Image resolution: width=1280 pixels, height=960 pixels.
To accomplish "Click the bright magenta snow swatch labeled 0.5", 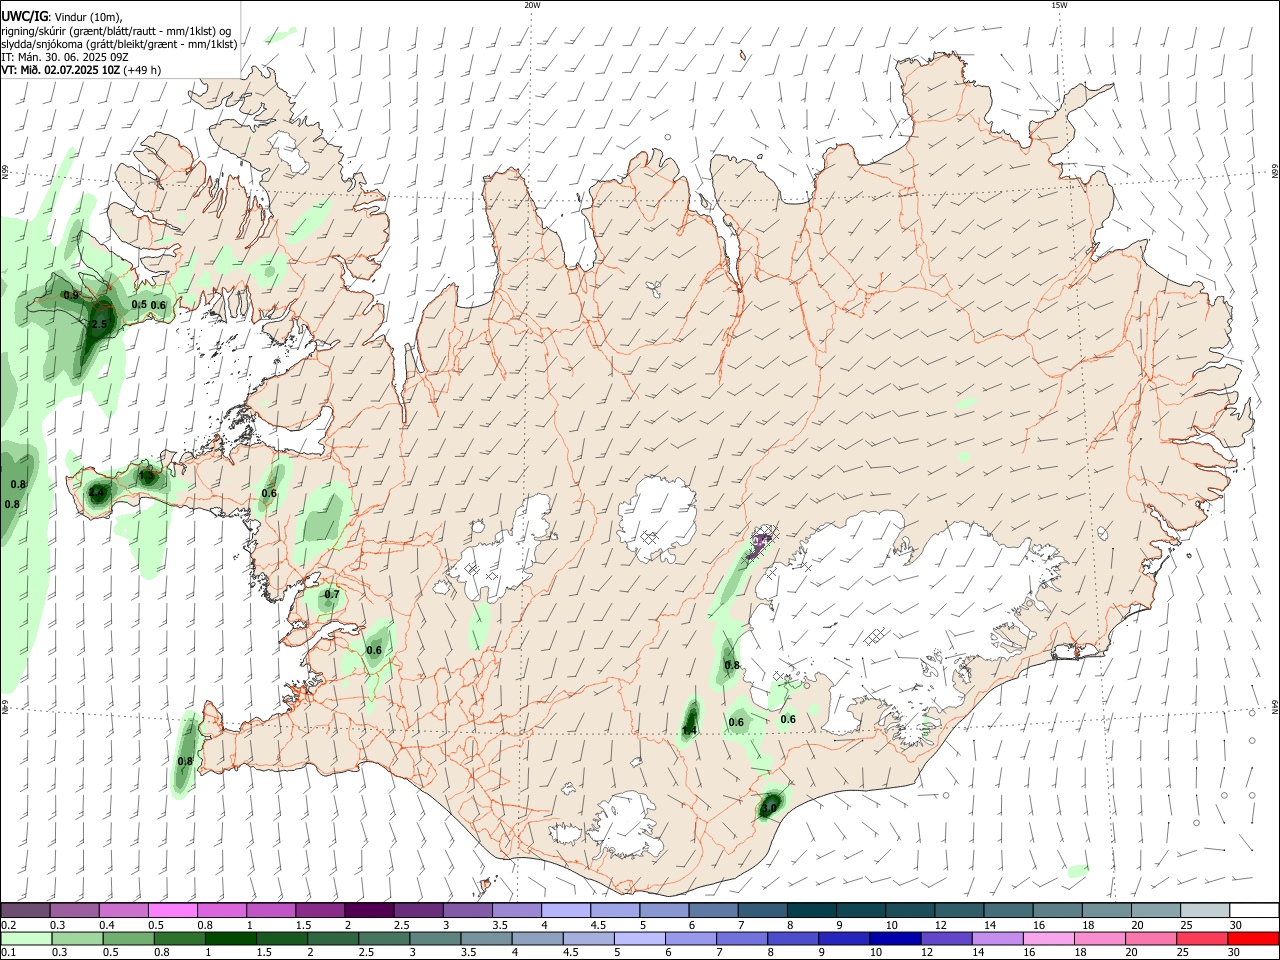I will click(x=172, y=910).
